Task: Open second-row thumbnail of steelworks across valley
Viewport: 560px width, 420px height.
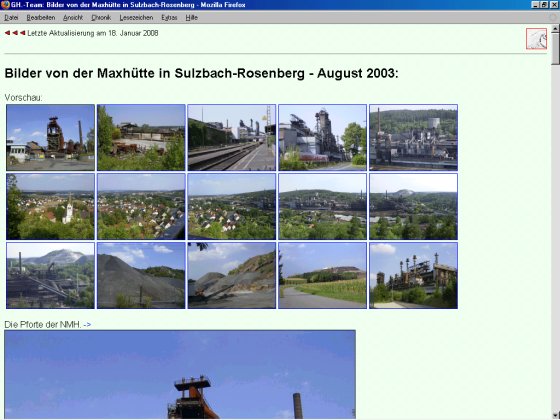Action: (x=322, y=206)
